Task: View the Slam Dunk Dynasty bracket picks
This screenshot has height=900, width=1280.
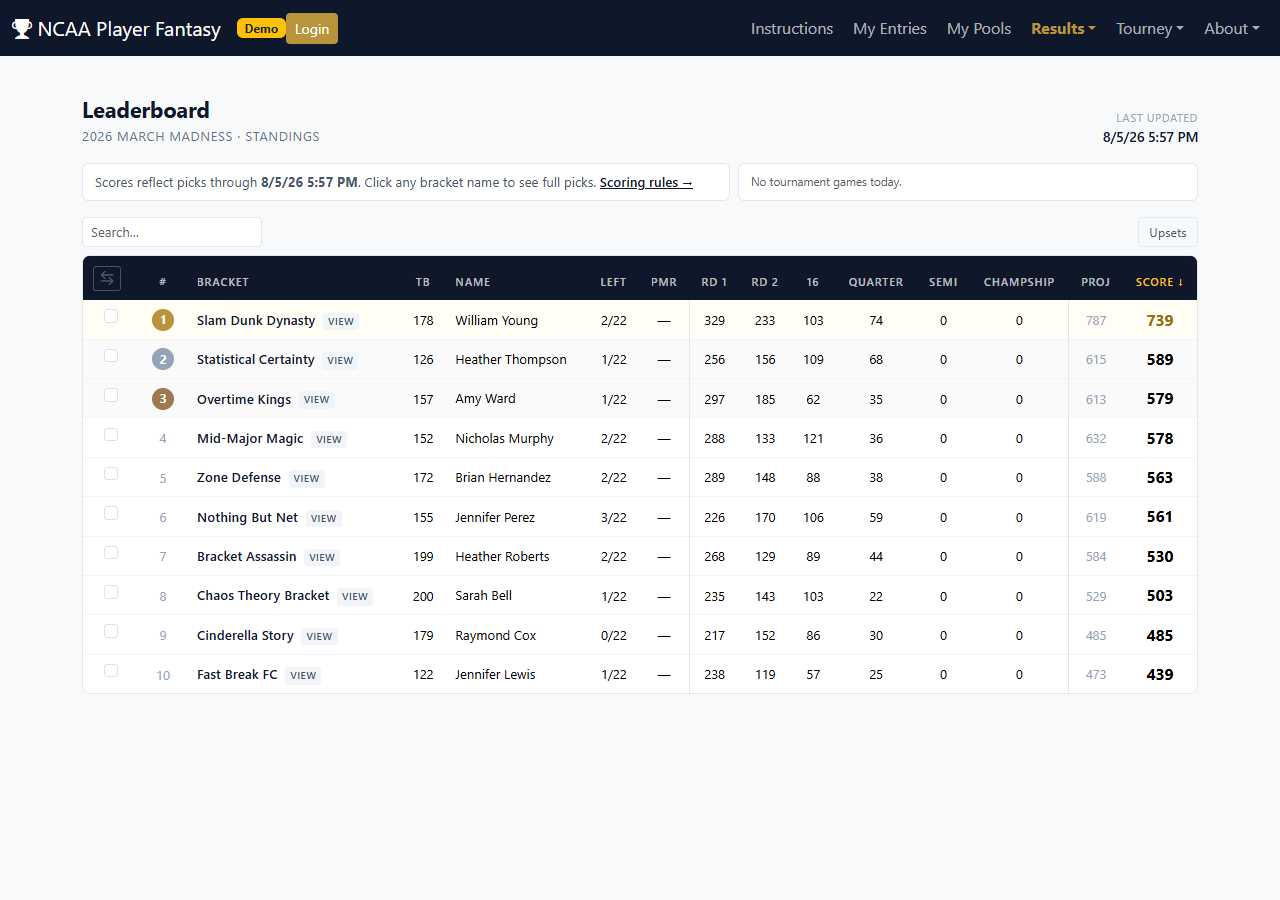Action: pyautogui.click(x=341, y=322)
